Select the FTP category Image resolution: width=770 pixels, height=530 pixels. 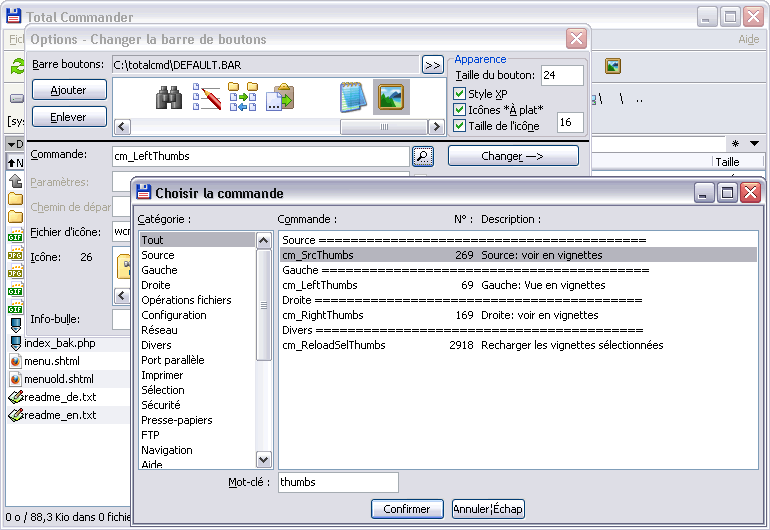click(197, 435)
